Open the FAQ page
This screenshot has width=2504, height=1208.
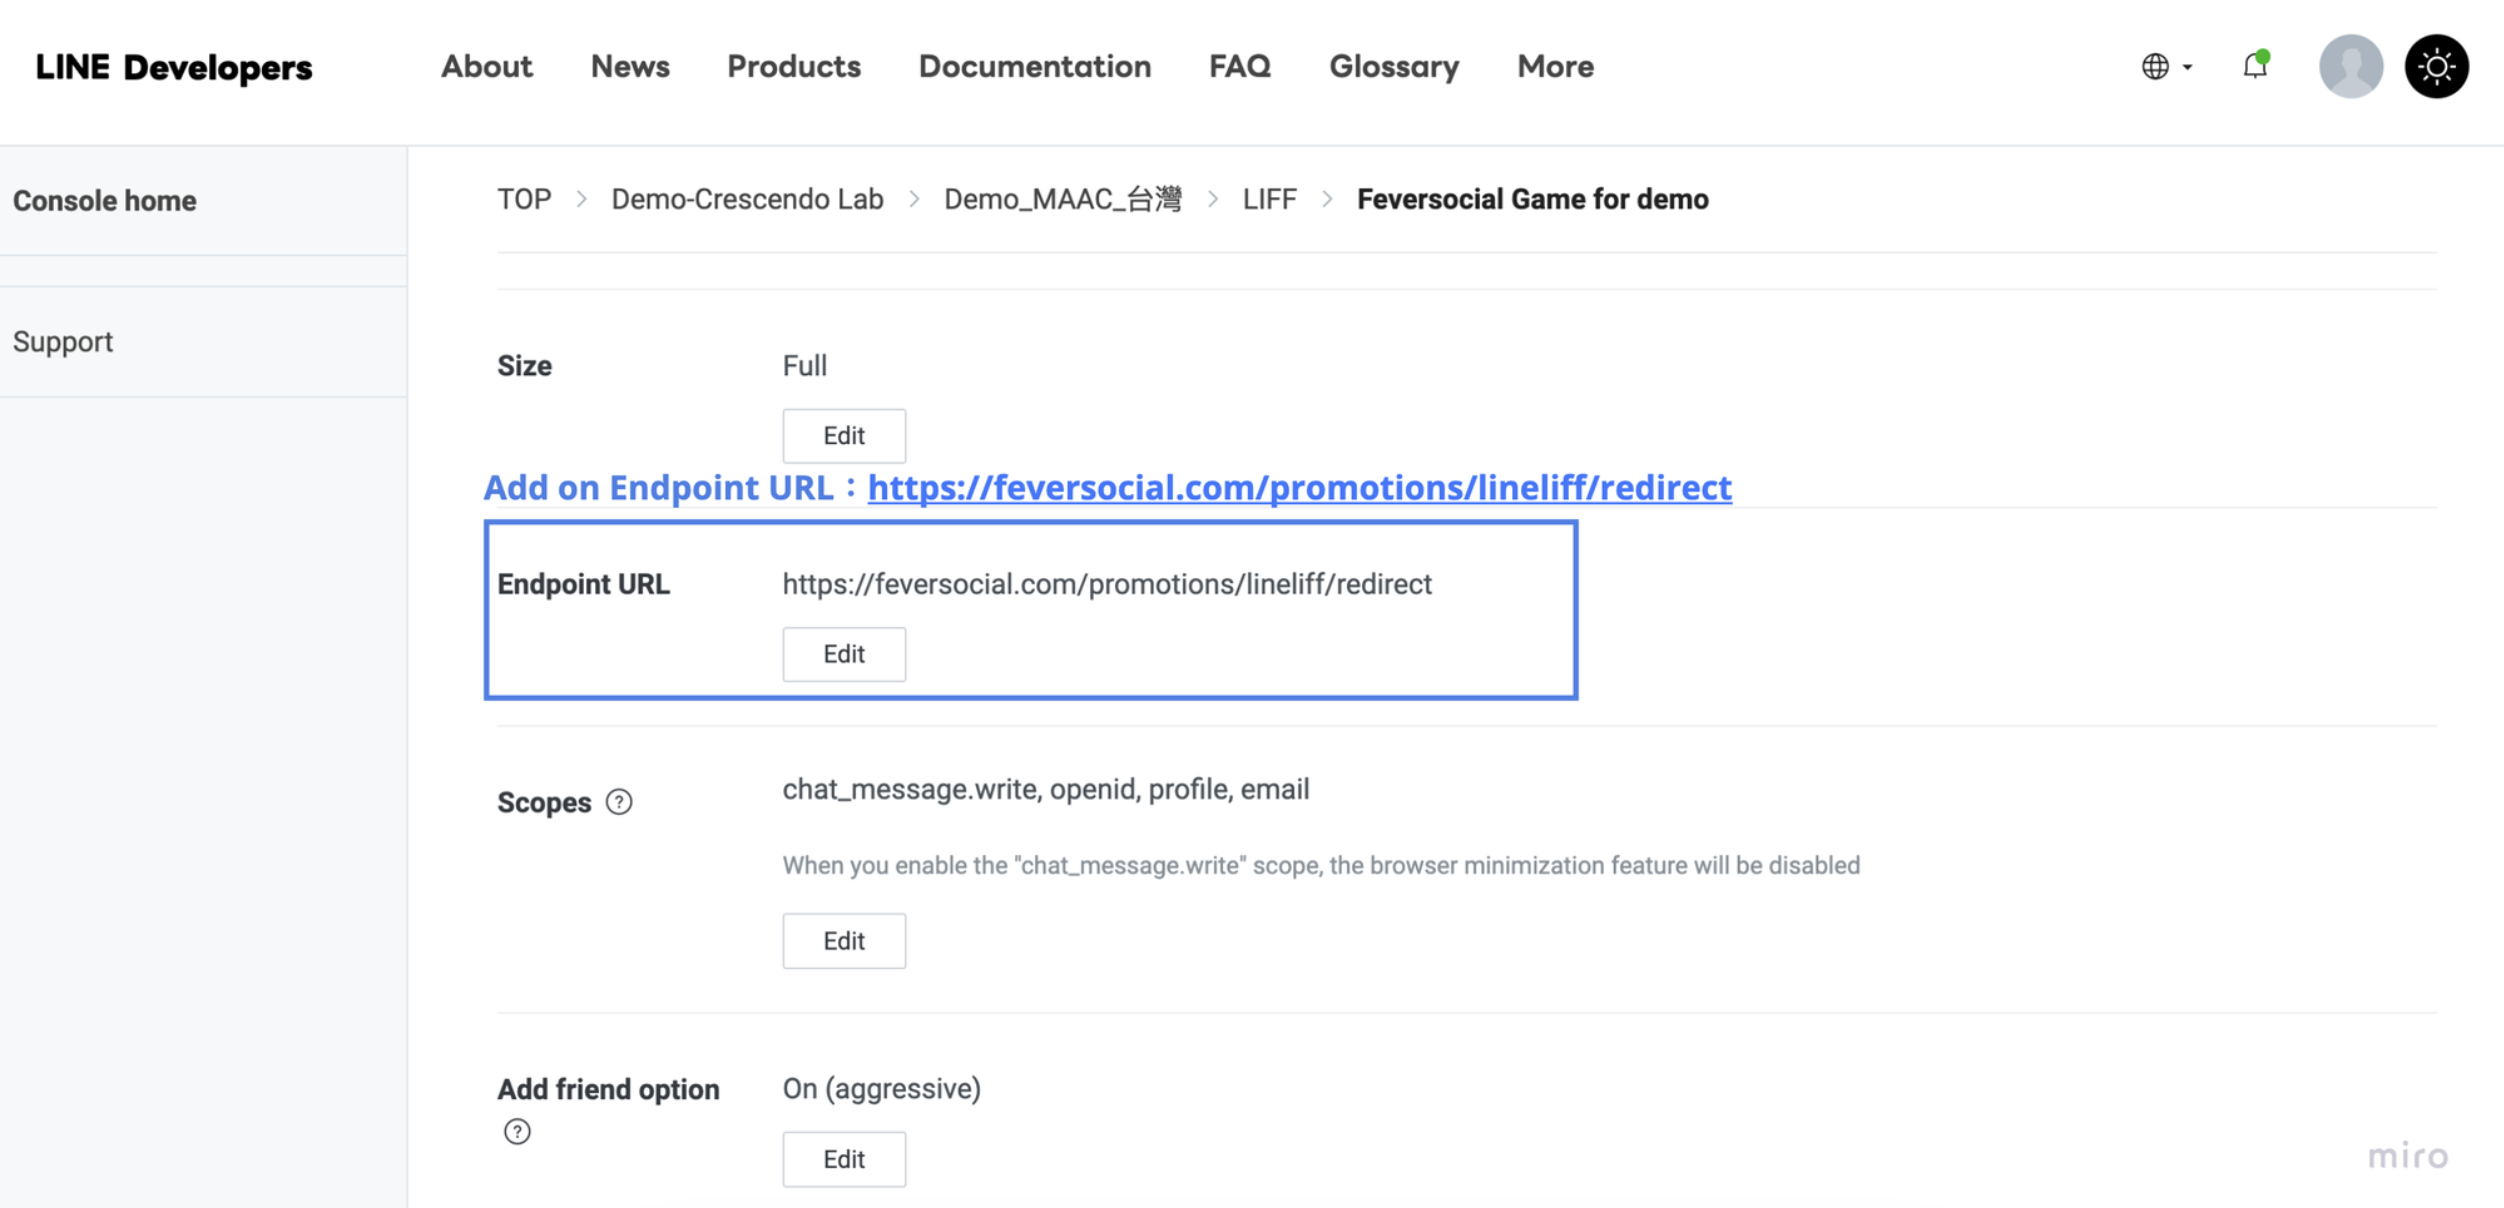coord(1240,66)
